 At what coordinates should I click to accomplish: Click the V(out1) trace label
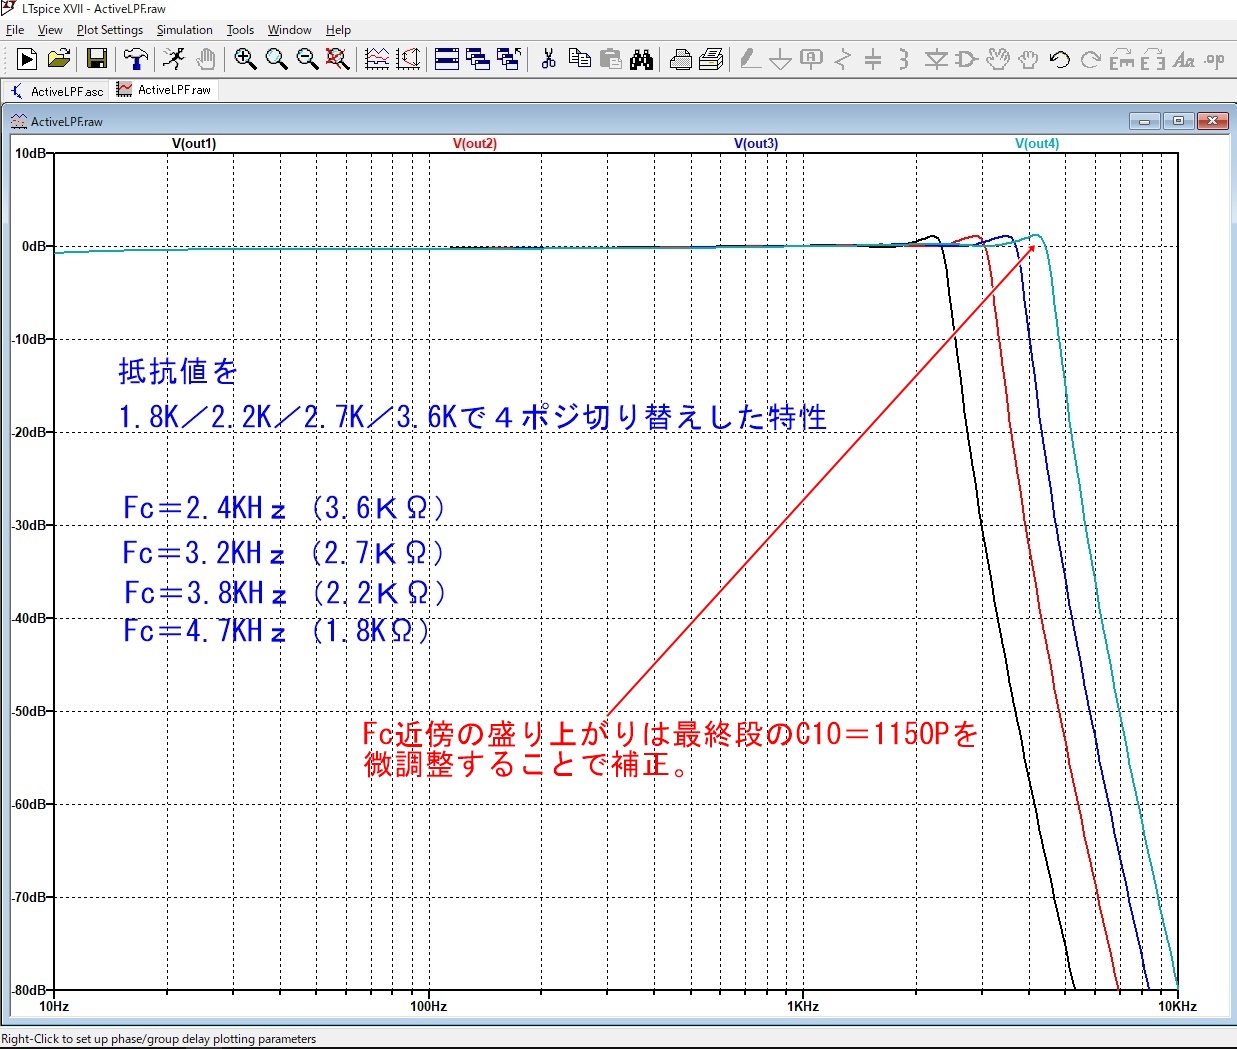coord(194,143)
